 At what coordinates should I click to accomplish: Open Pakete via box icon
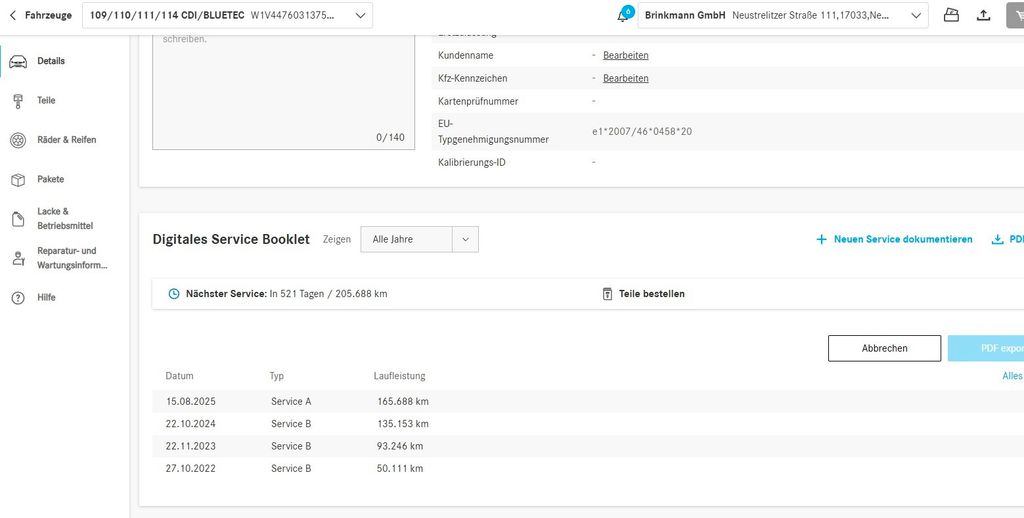click(18, 180)
